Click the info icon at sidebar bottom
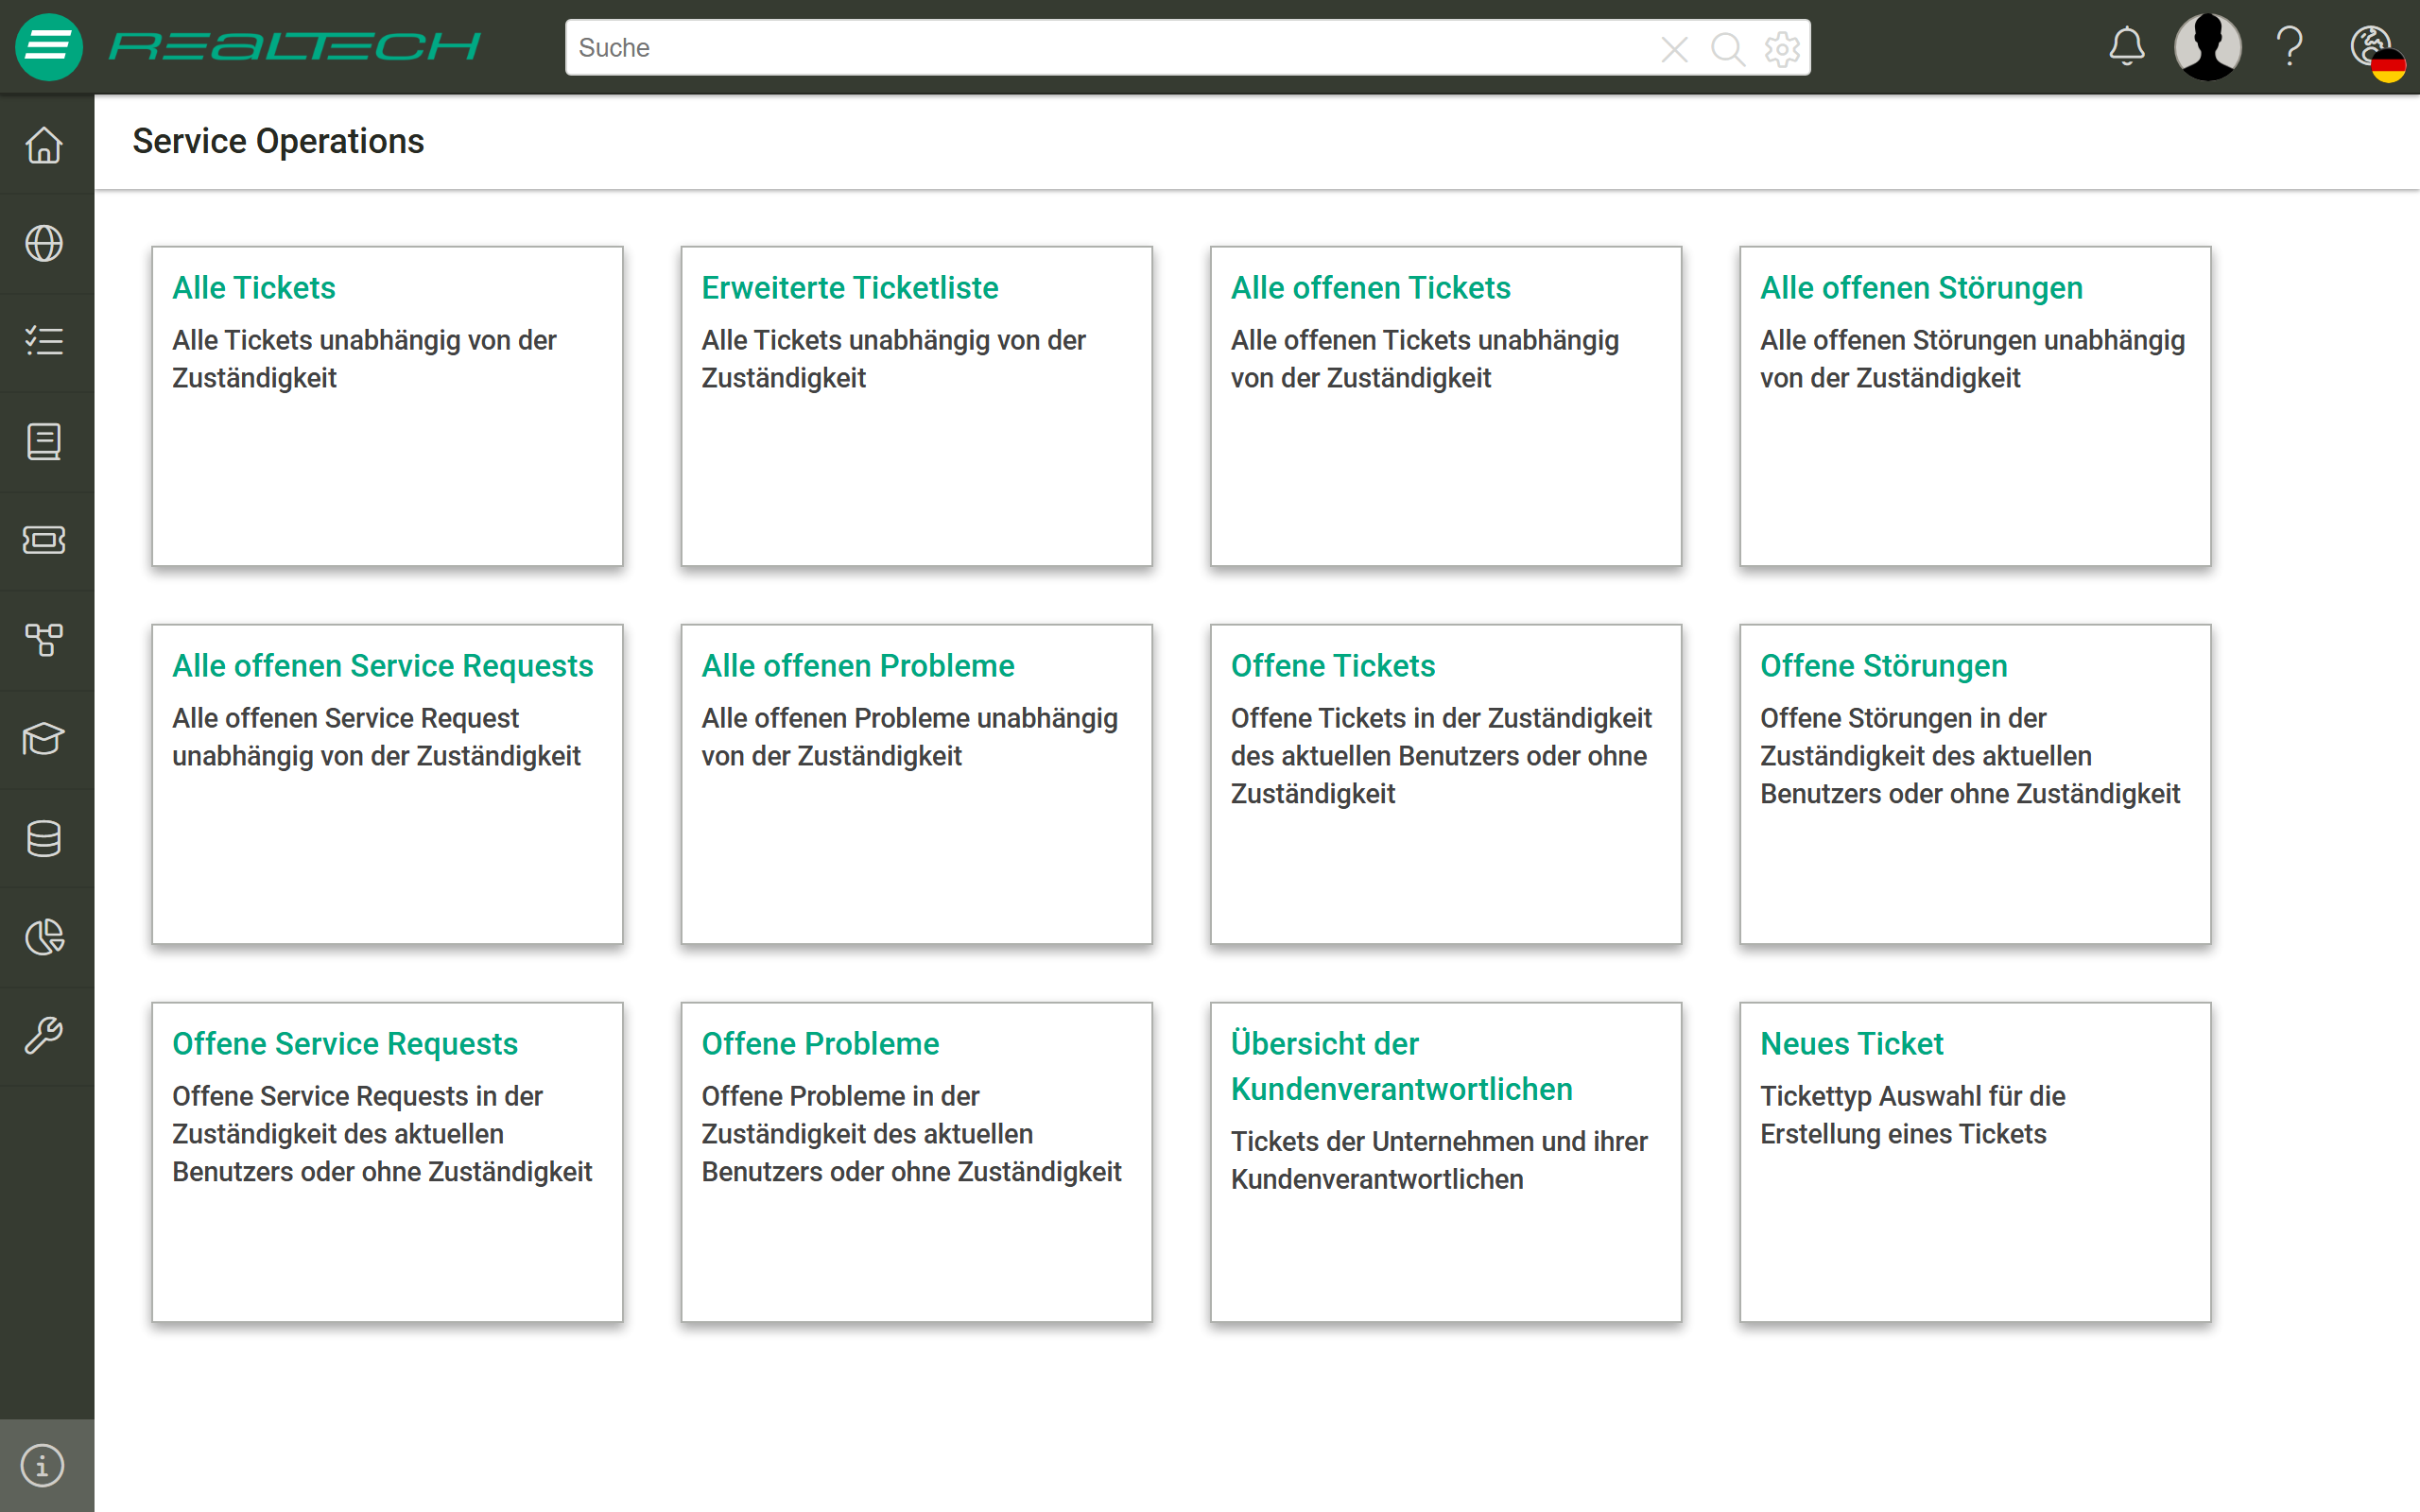Viewport: 2420px width, 1512px height. [x=42, y=1466]
